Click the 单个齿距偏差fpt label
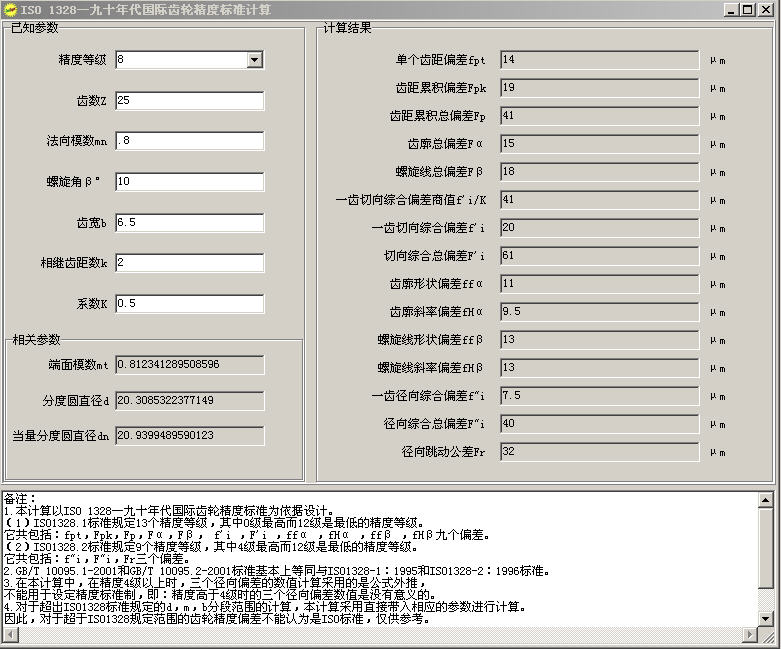781x649 pixels. coord(440,60)
